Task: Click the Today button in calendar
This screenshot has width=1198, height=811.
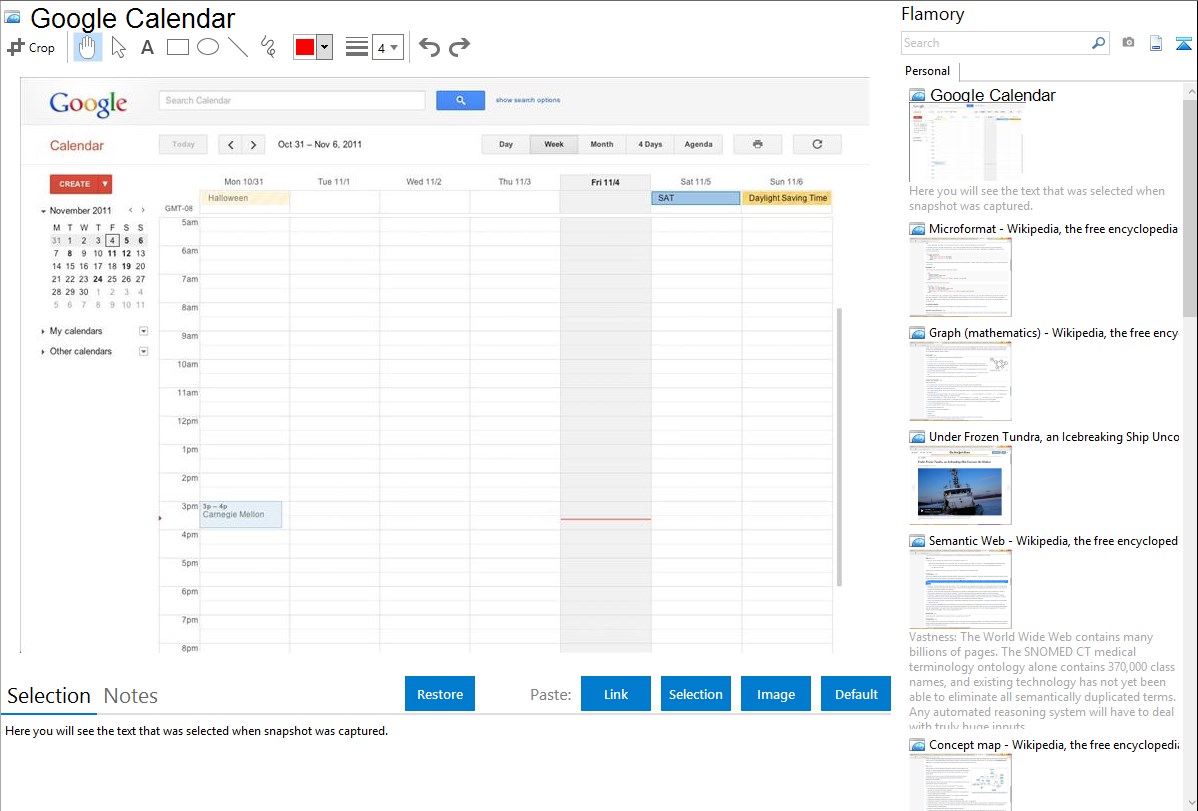Action: pyautogui.click(x=183, y=144)
